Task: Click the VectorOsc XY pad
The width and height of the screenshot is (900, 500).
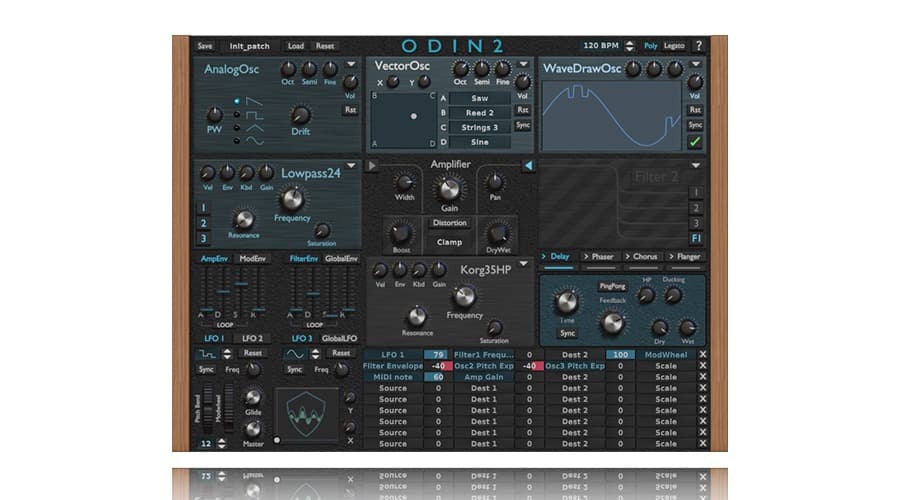Action: [402, 119]
